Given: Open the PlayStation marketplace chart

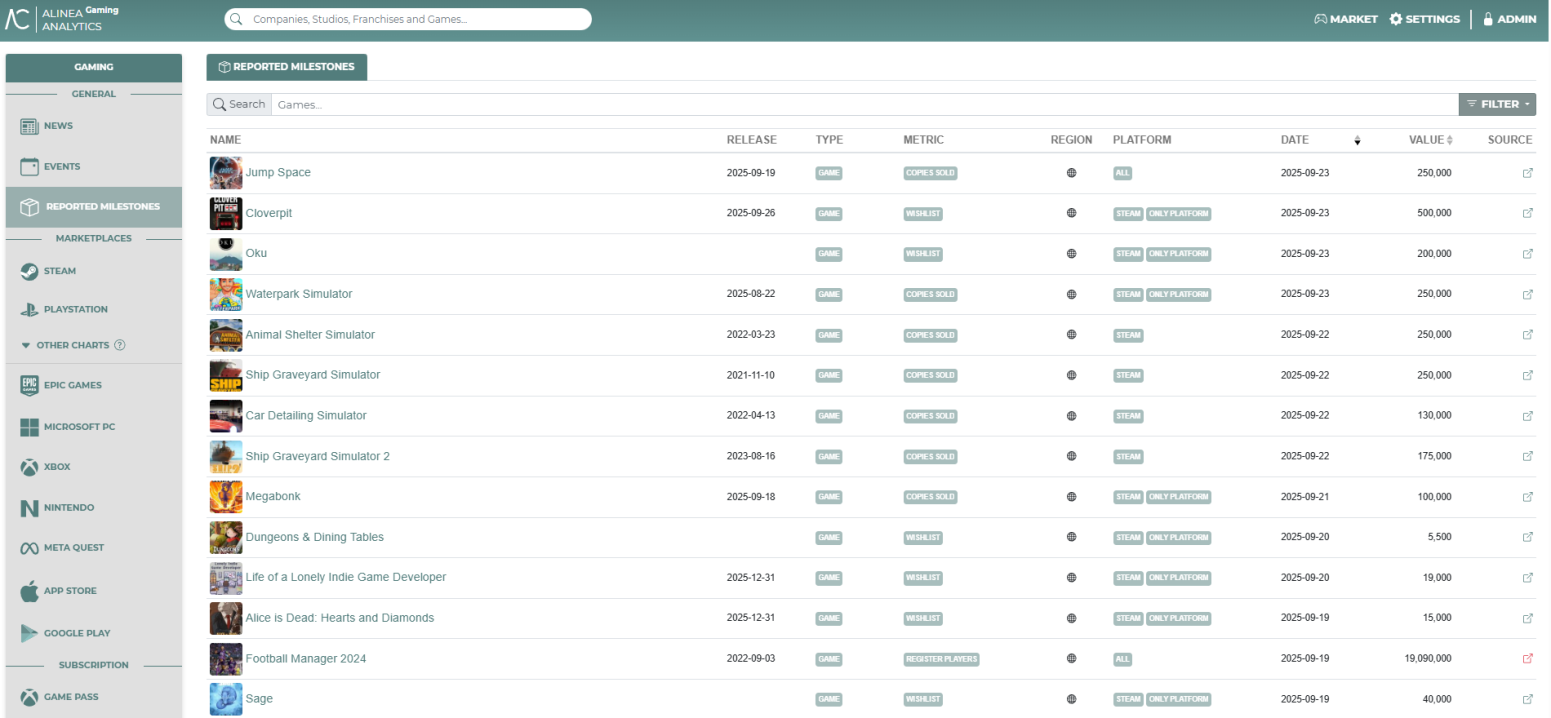Looking at the screenshot, I should (94, 310).
